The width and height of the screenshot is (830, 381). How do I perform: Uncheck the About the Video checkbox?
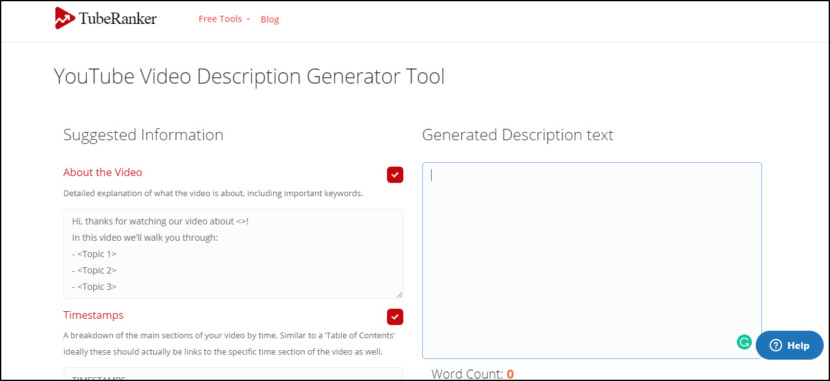coord(395,175)
